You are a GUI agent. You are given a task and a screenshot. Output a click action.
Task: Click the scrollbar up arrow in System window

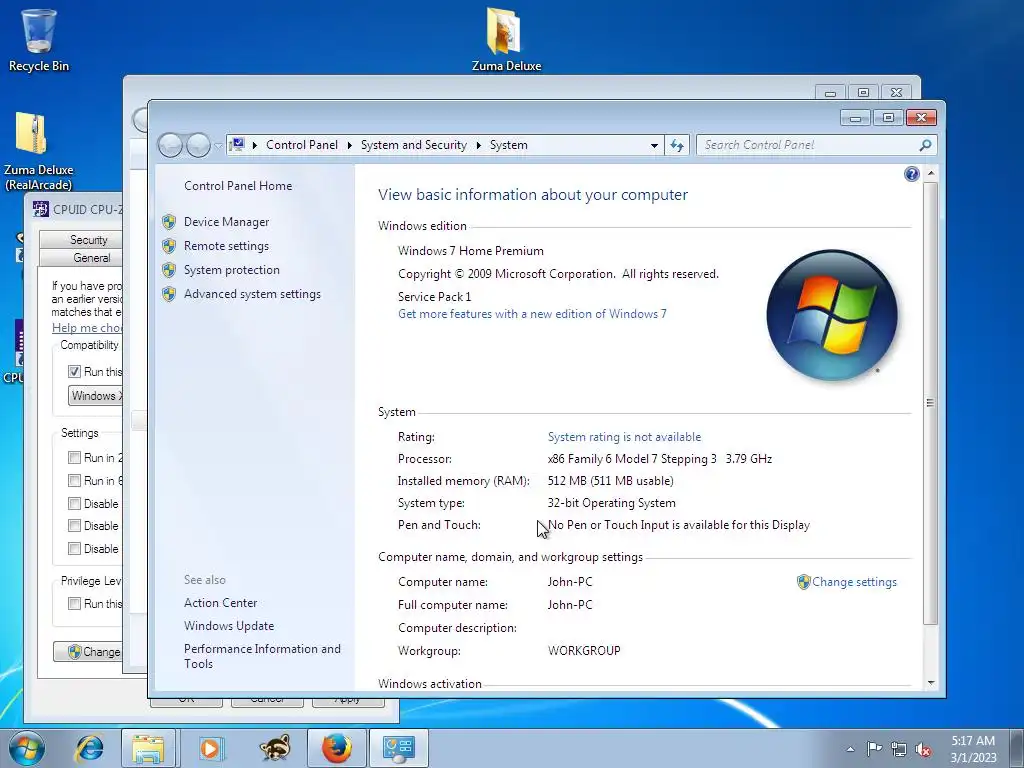(x=931, y=173)
